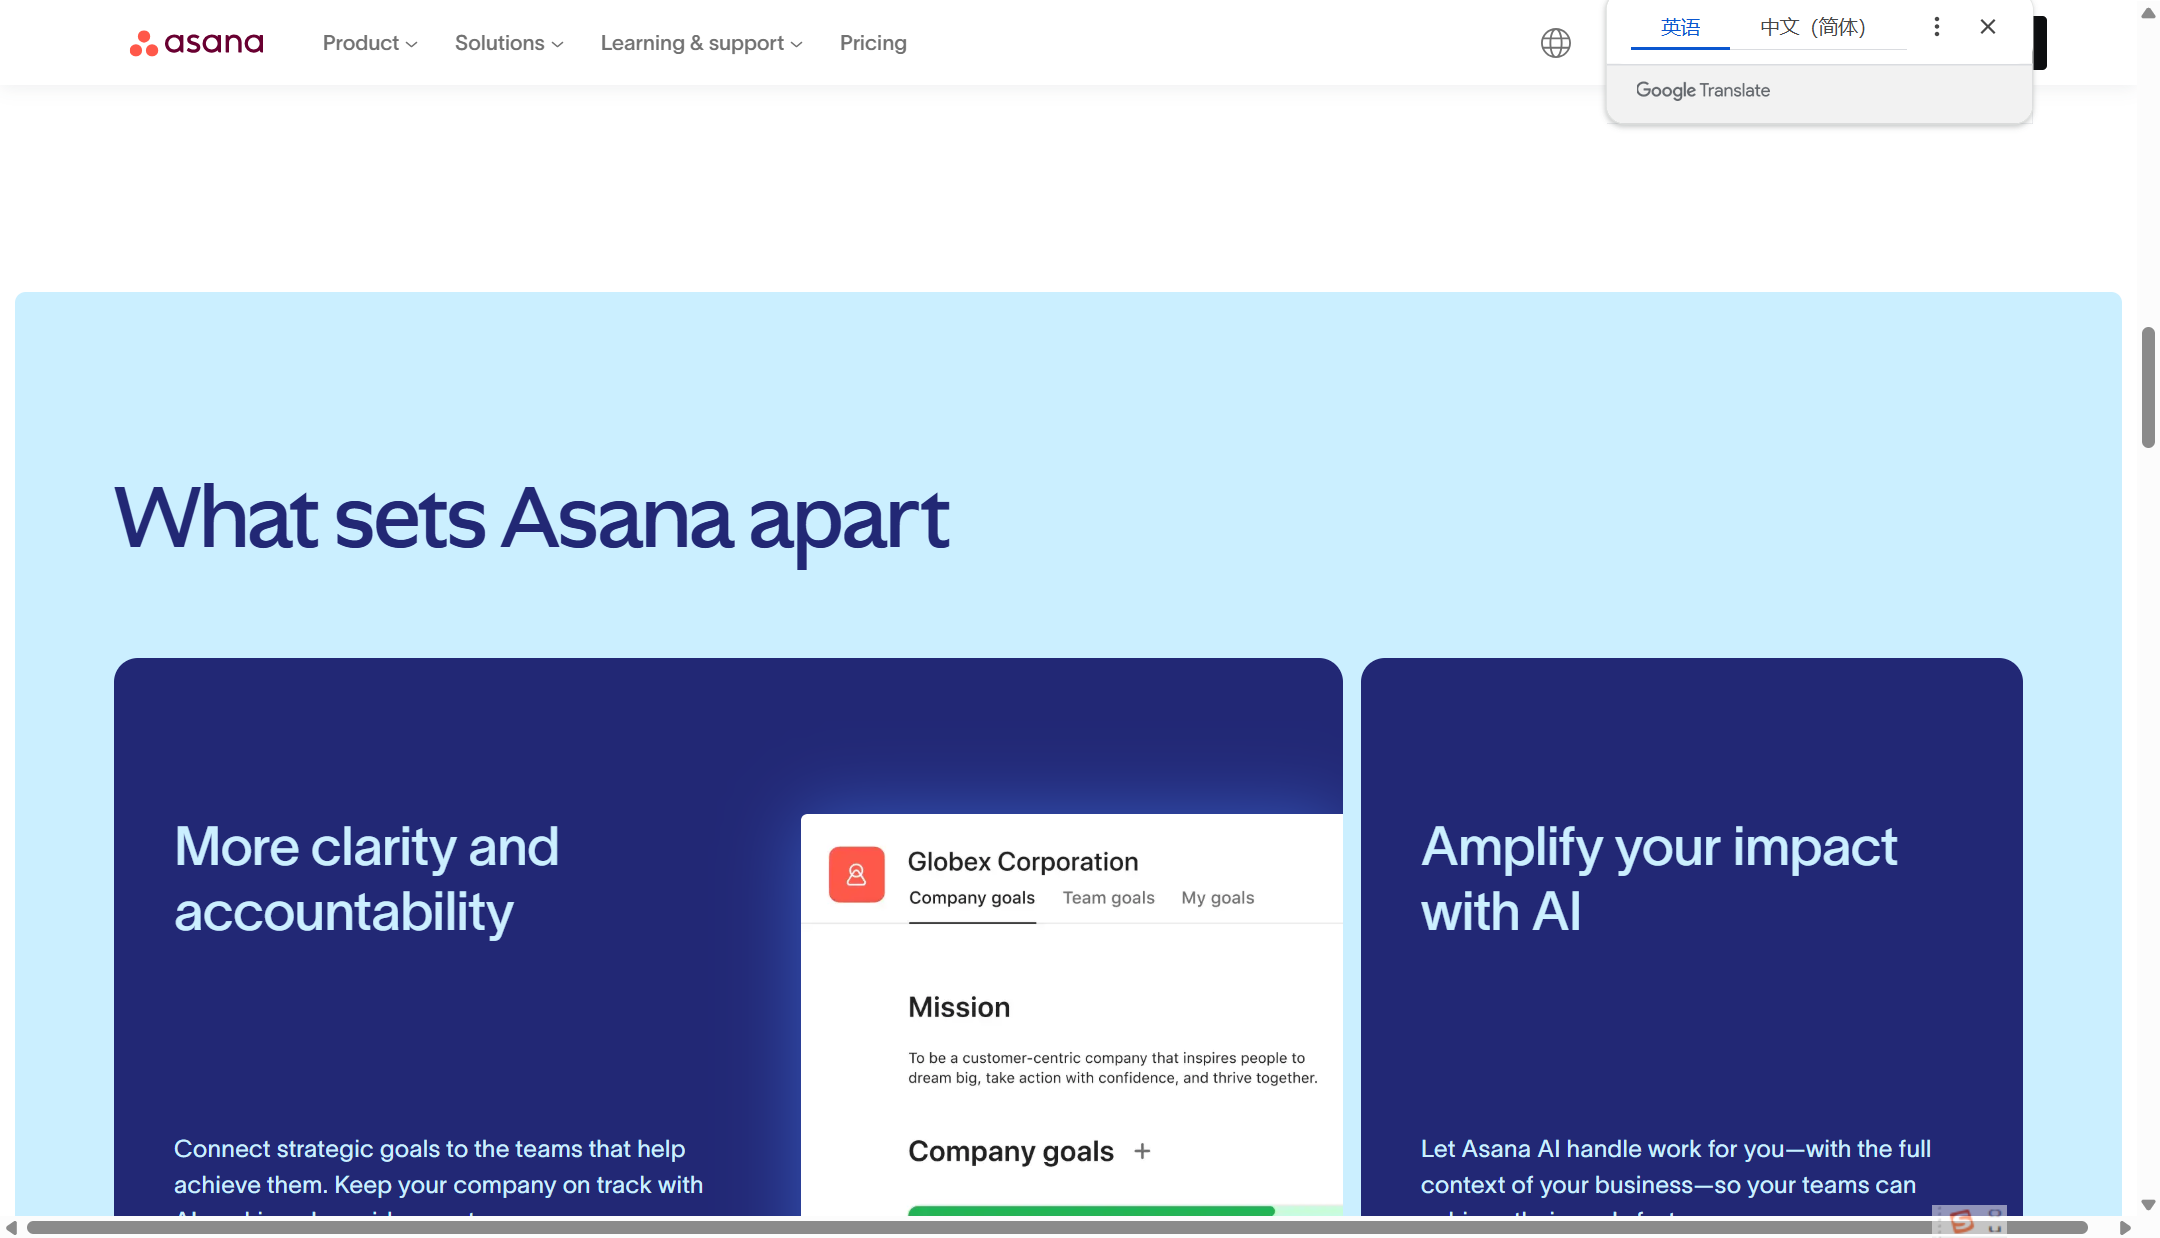Open Google Translate options menu (three dots)
Screen dimensions: 2160x1238
click(1936, 27)
